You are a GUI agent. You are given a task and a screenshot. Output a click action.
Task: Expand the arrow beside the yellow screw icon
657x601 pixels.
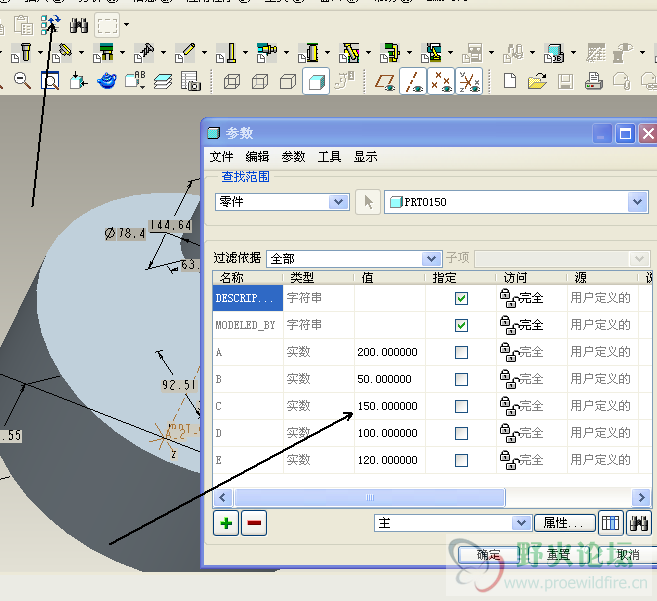[x=40, y=53]
